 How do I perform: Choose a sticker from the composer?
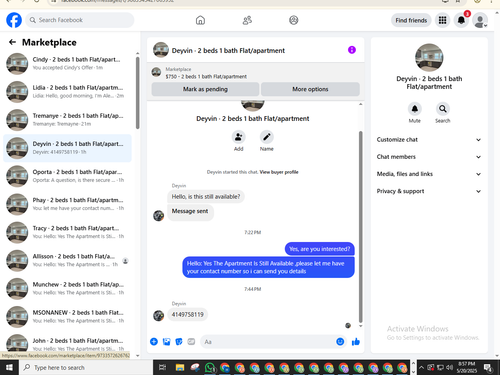pos(179,342)
